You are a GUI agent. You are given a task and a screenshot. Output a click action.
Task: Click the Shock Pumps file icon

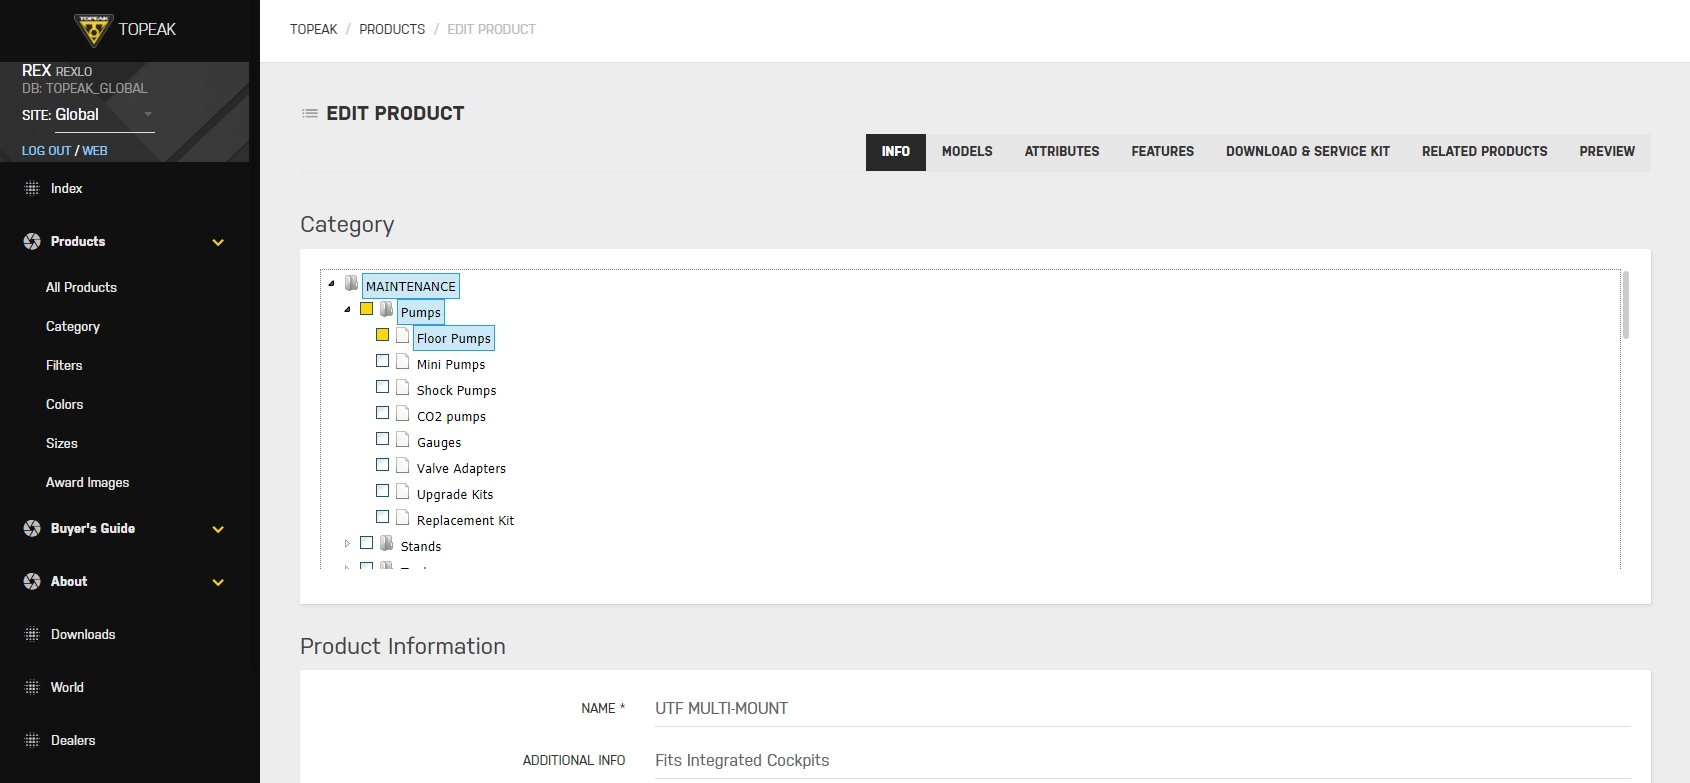coord(402,387)
